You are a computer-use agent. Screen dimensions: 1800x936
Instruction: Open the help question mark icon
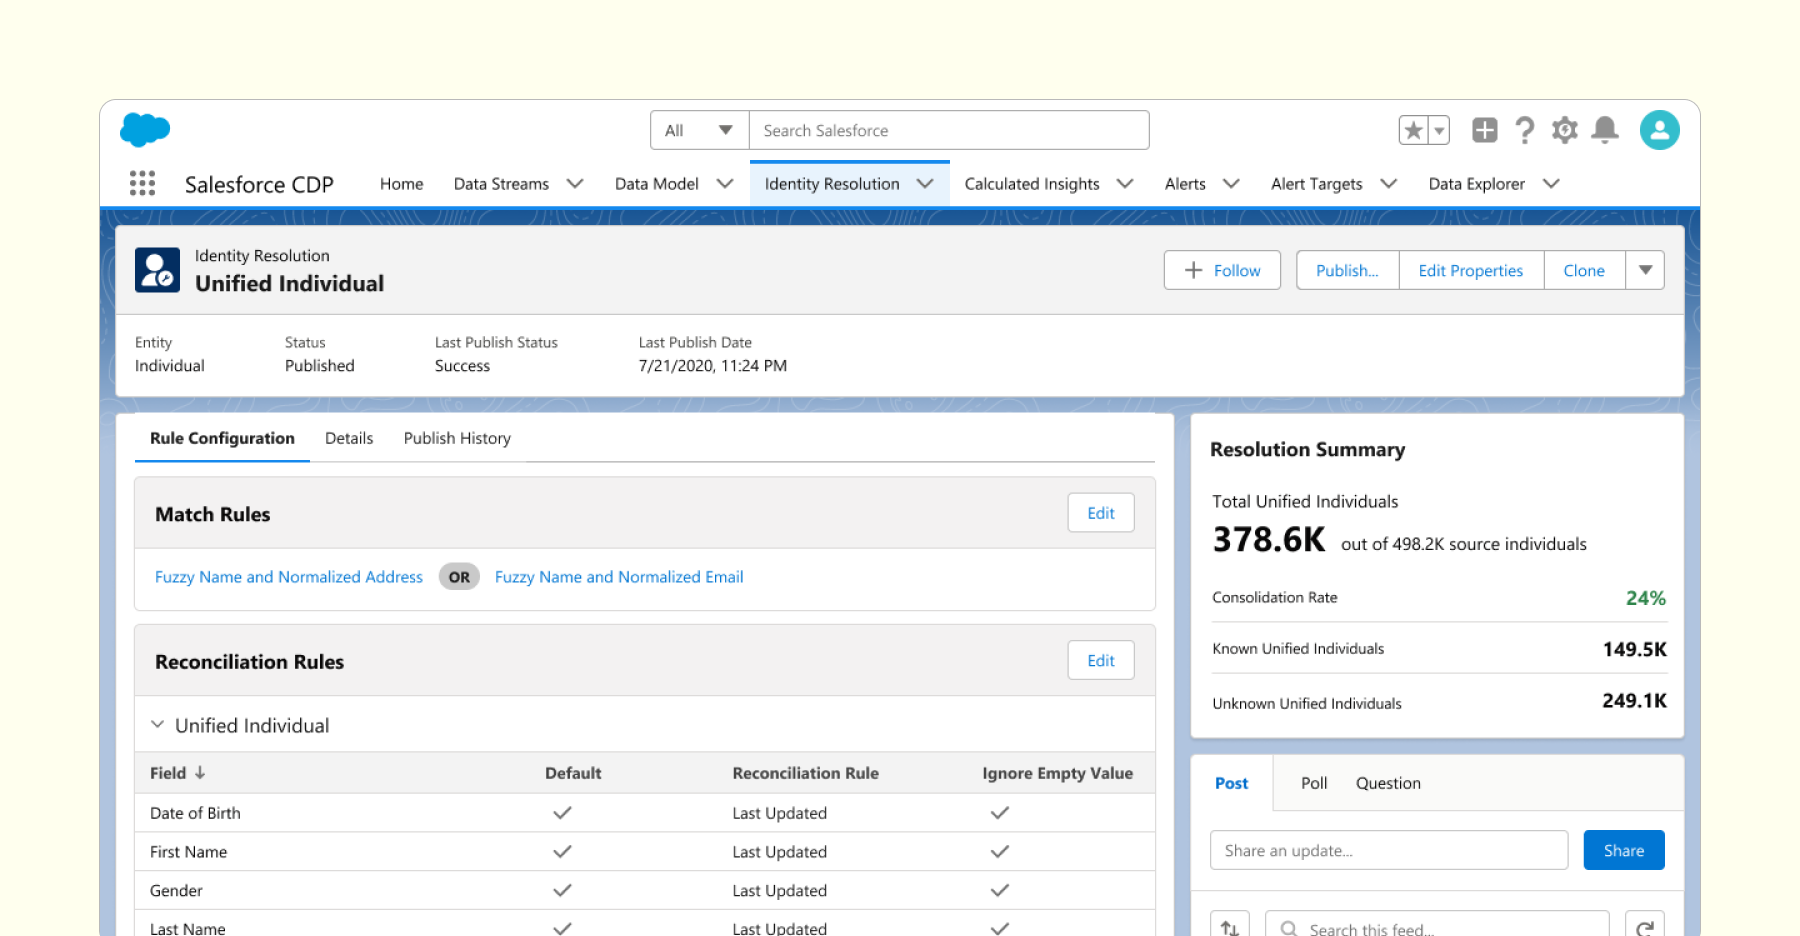pos(1524,130)
